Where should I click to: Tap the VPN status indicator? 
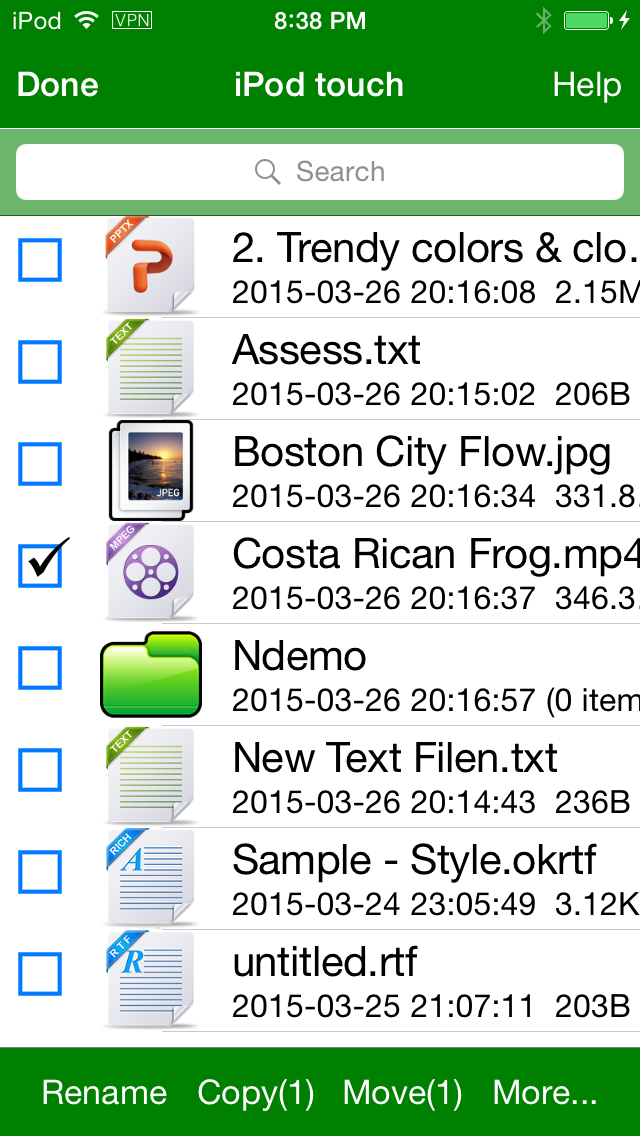[131, 20]
